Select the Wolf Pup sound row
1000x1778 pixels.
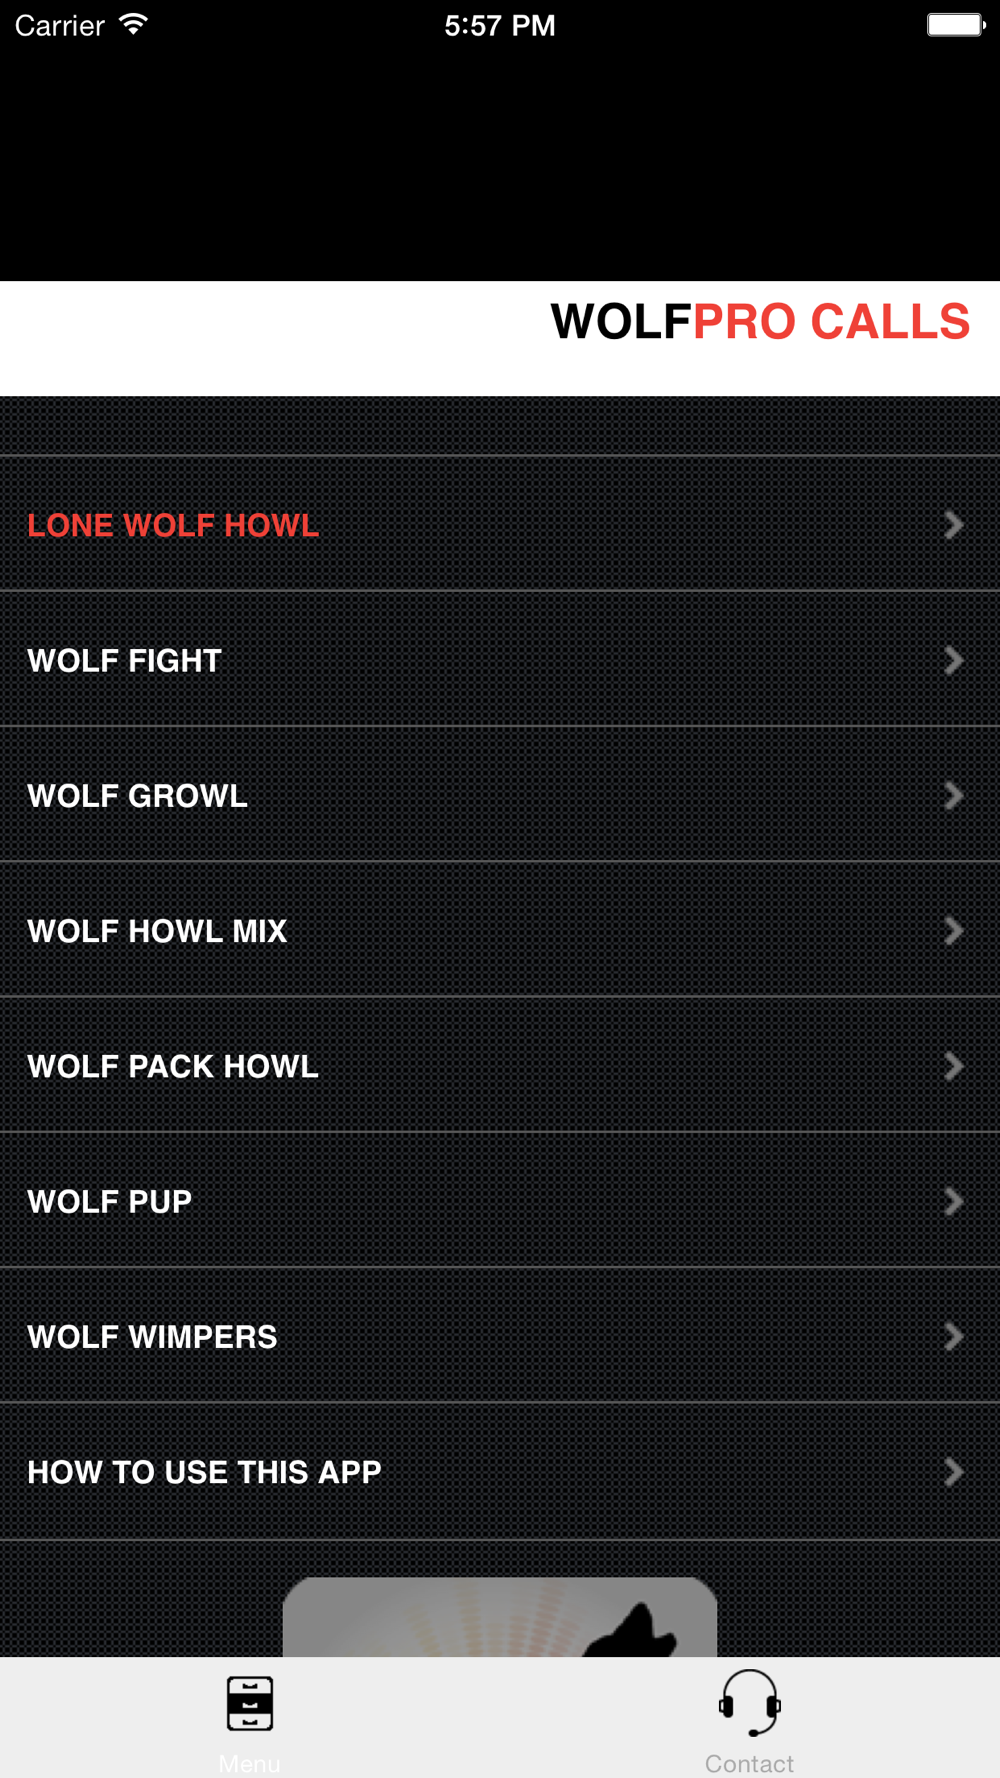point(500,1200)
